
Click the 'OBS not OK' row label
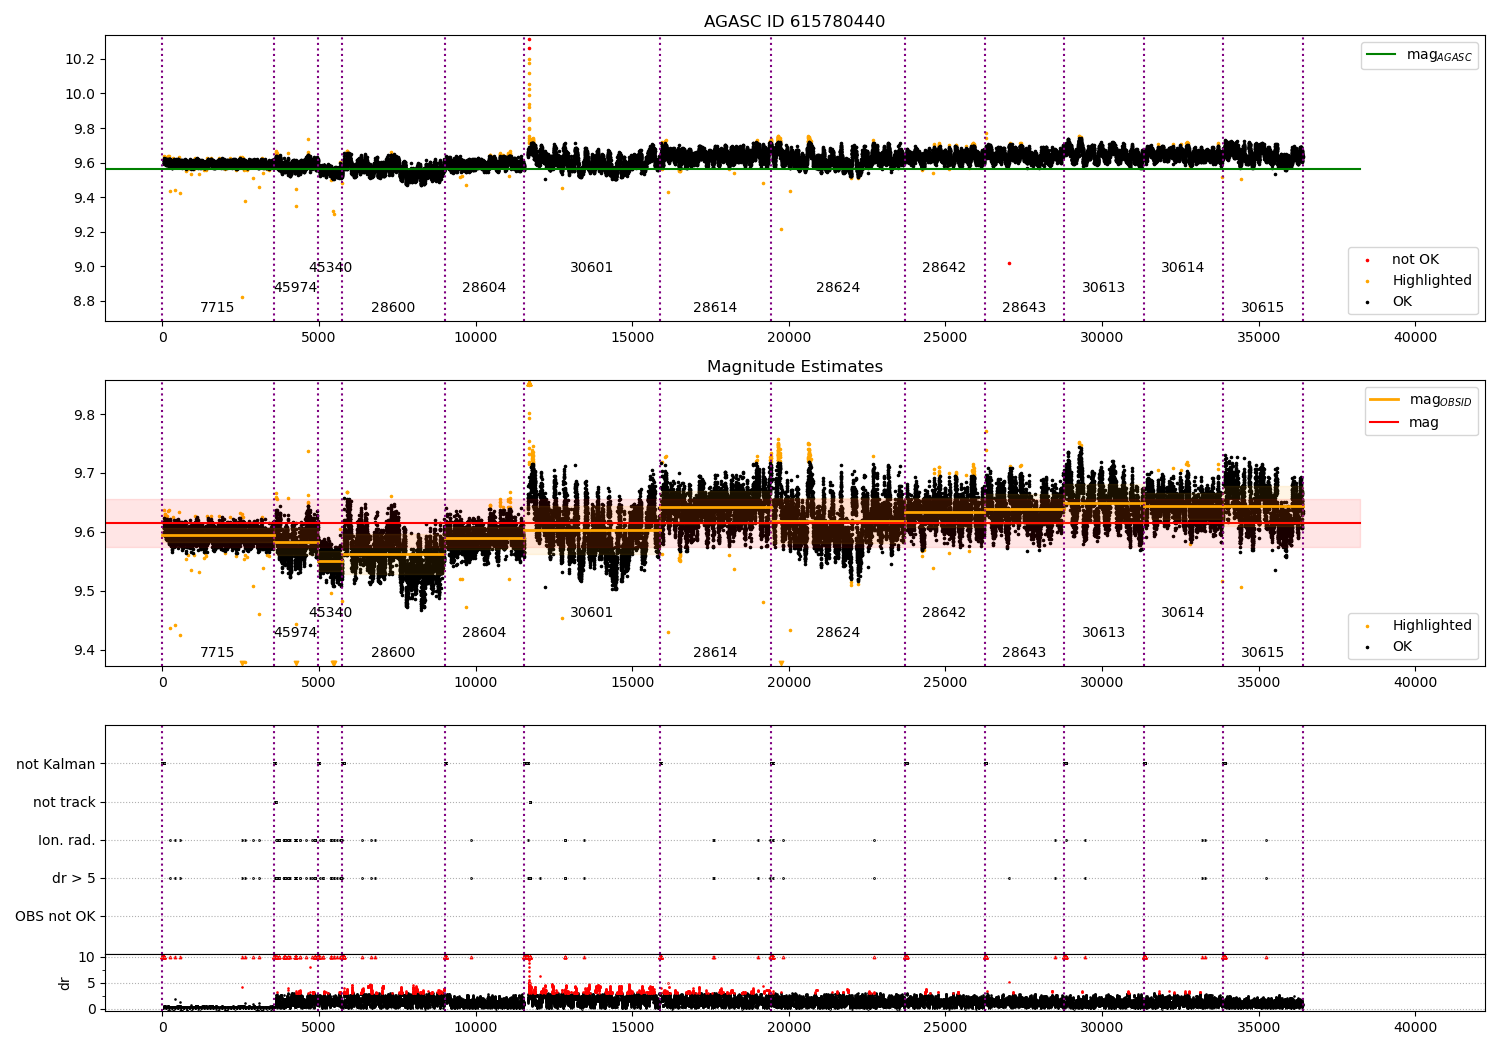coord(56,916)
